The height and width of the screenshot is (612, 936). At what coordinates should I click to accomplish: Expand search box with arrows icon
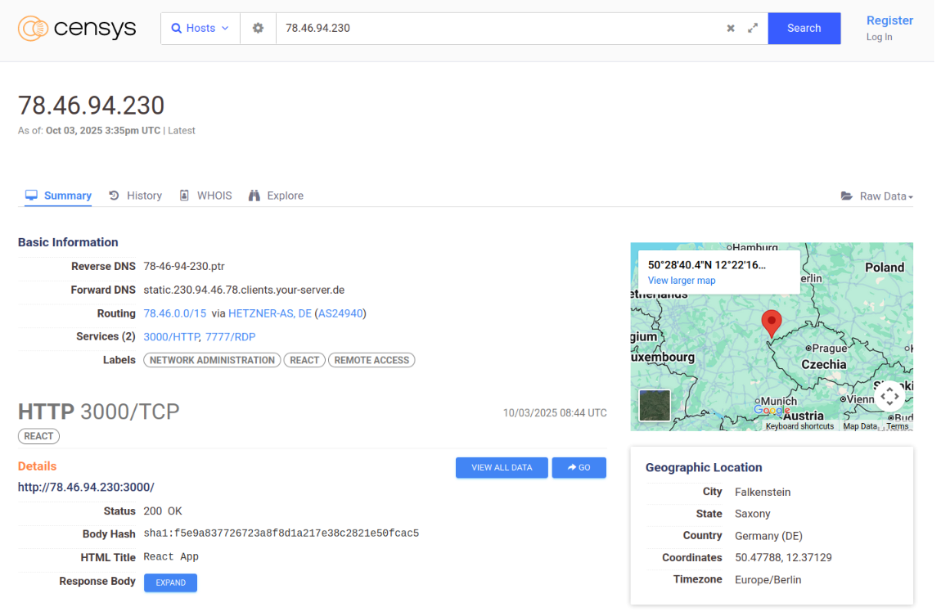pos(752,28)
